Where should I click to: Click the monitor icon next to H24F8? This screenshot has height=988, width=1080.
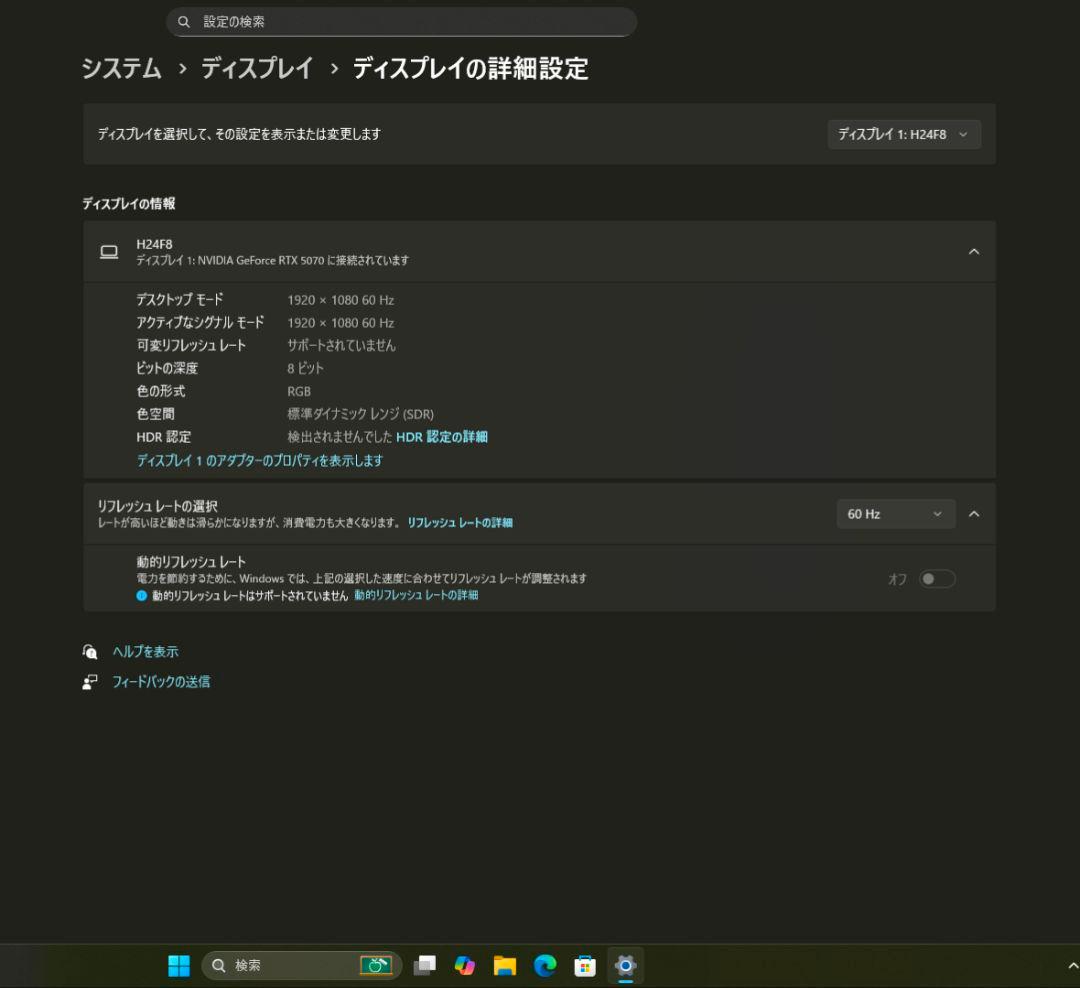[x=108, y=252]
